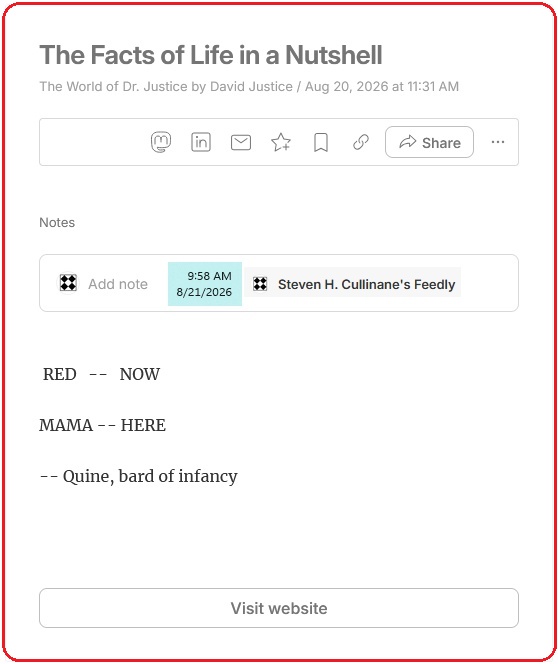Click the MAMA -- HERE text line
558x664 pixels.
coord(102,425)
